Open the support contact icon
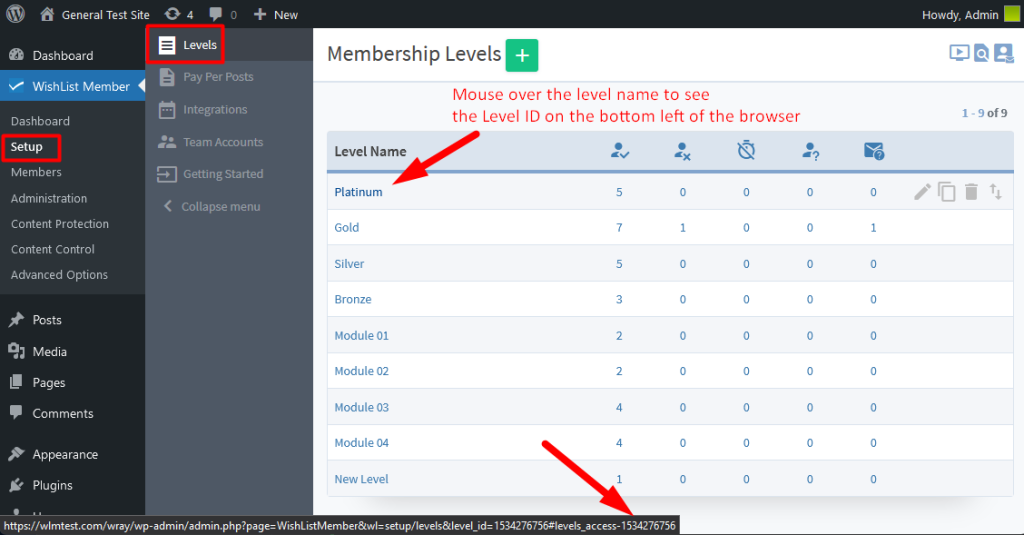 point(1003,53)
